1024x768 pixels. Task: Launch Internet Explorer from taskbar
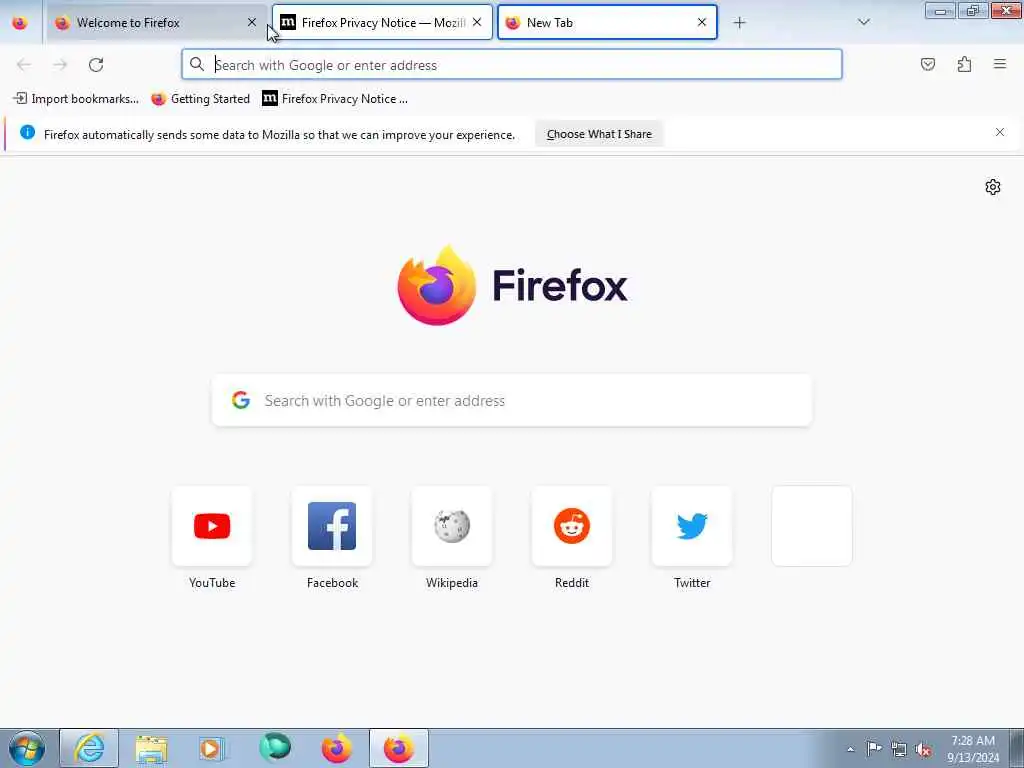click(89, 748)
